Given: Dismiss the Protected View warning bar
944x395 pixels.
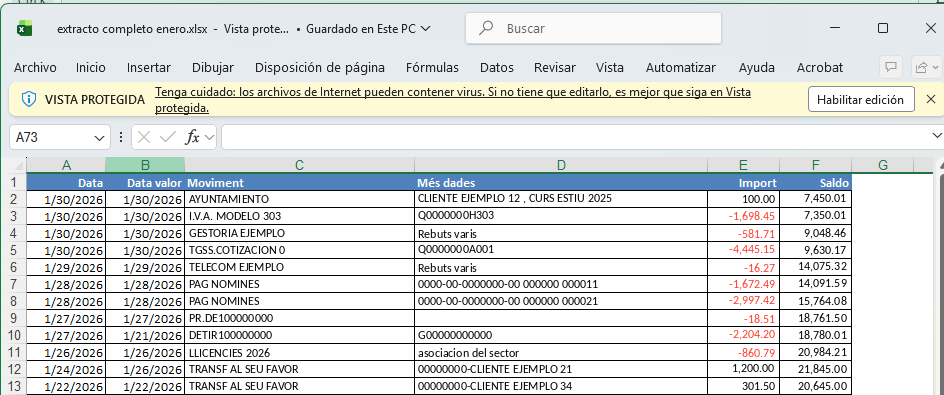Looking at the screenshot, I should (x=931, y=99).
